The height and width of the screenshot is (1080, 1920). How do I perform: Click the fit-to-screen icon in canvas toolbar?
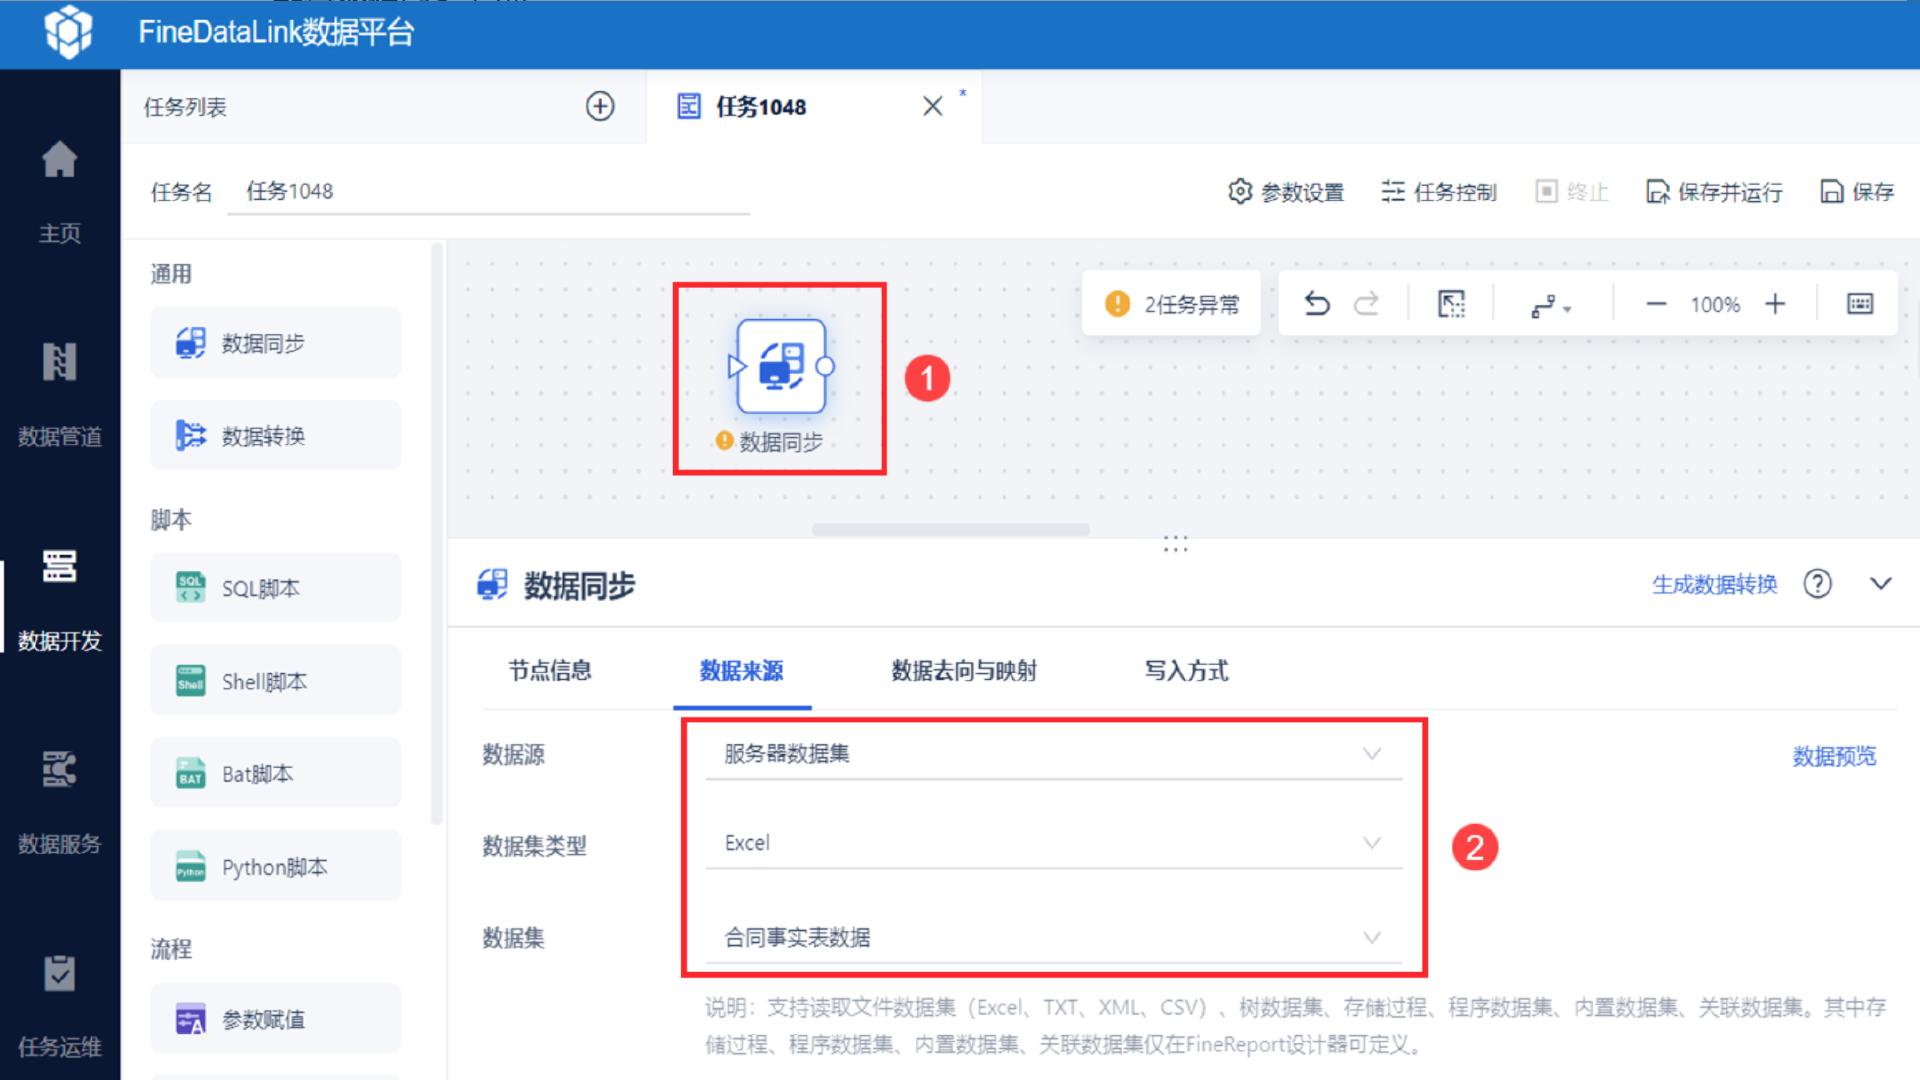point(1450,303)
